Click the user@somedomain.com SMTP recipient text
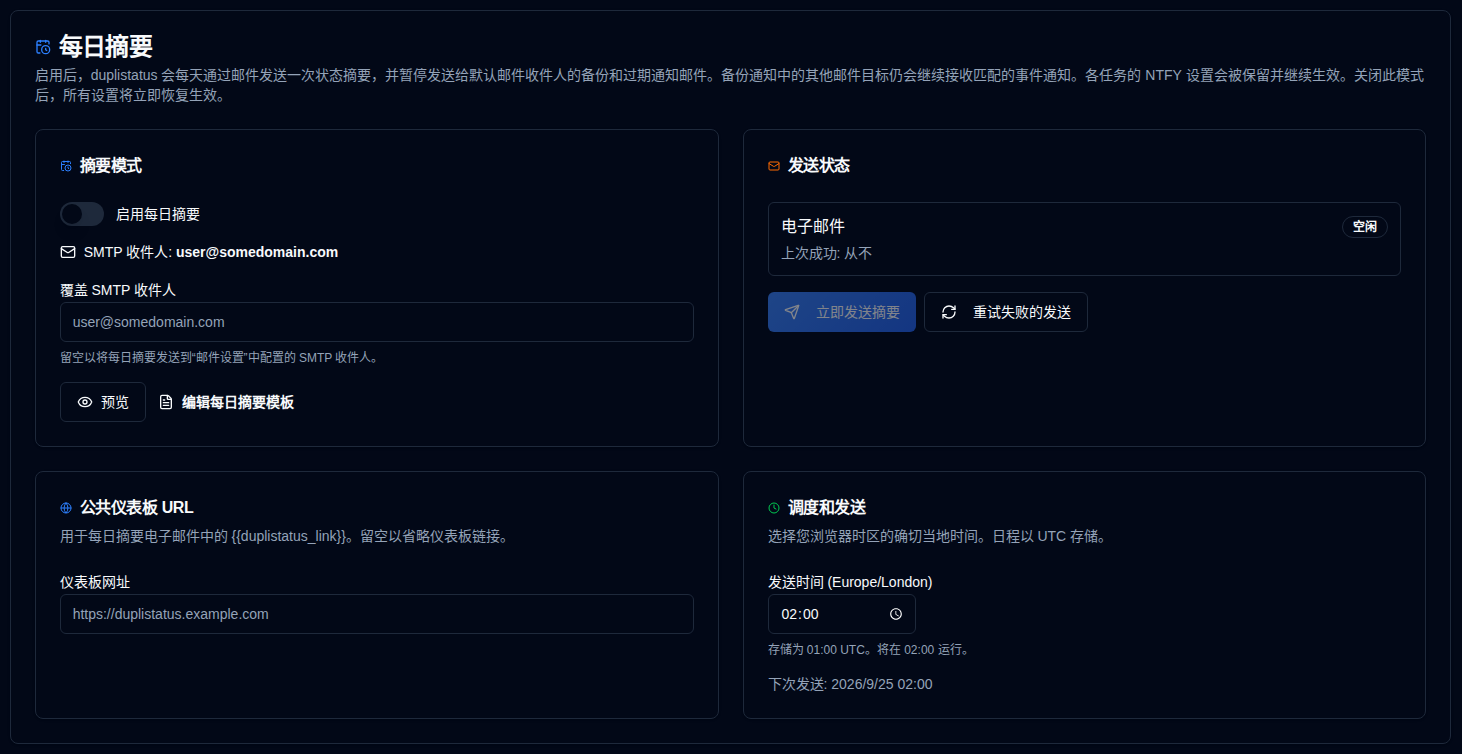Image resolution: width=1462 pixels, height=754 pixels. click(257, 252)
